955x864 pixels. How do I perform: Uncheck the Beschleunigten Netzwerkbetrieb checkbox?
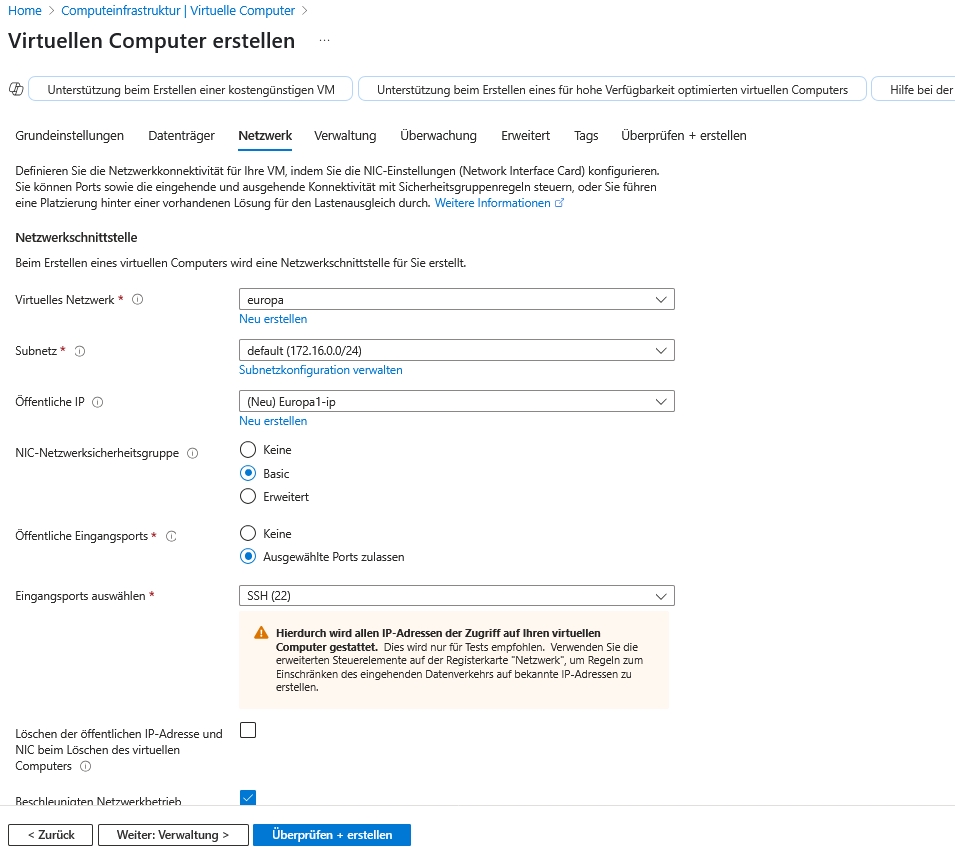pyautogui.click(x=248, y=797)
